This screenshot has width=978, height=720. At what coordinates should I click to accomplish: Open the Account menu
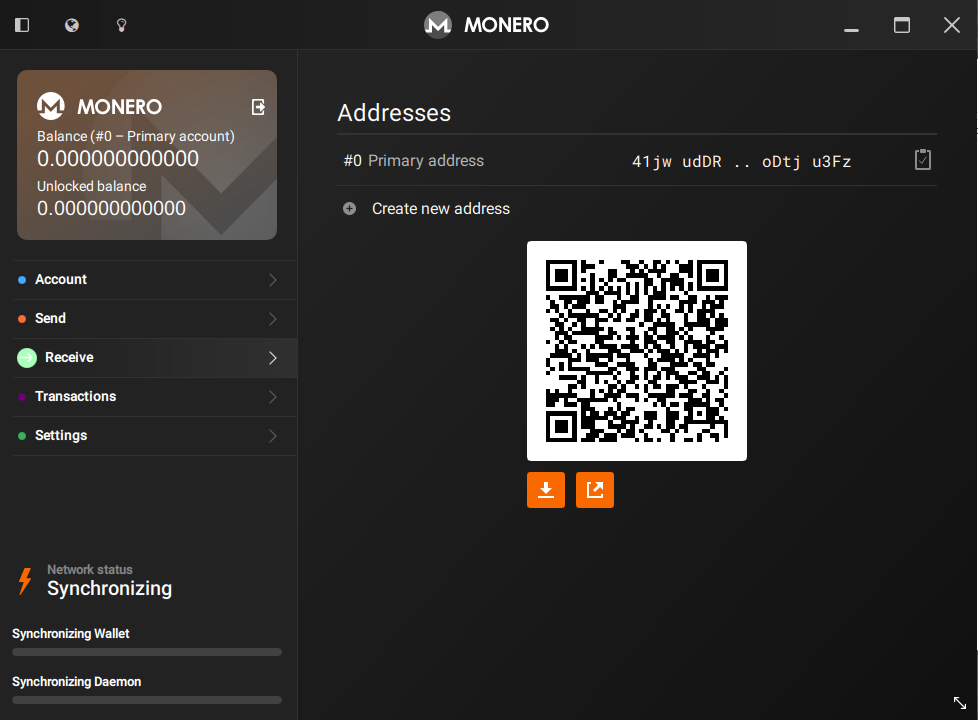(155, 280)
